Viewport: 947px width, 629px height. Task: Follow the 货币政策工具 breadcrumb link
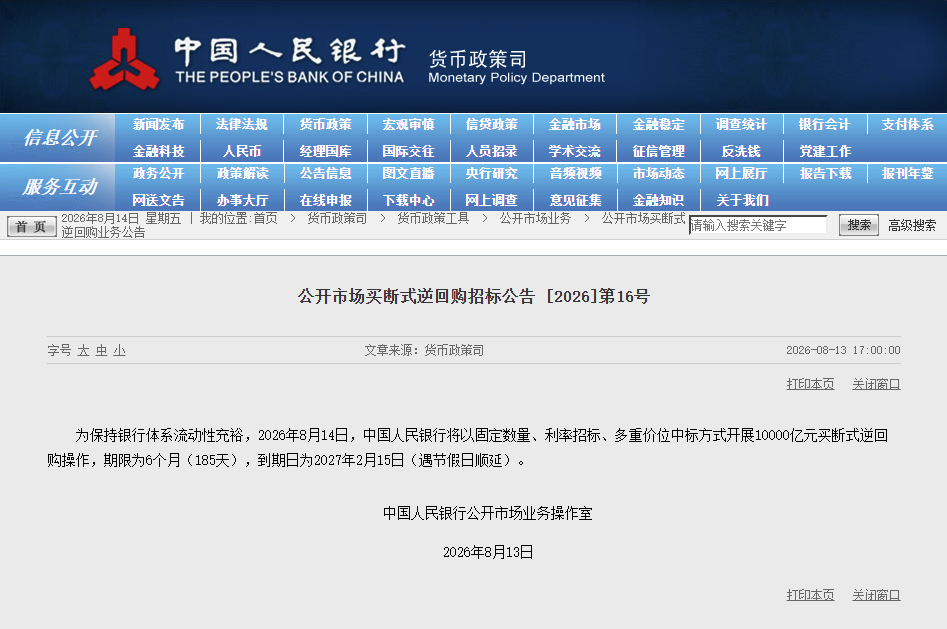pyautogui.click(x=433, y=218)
